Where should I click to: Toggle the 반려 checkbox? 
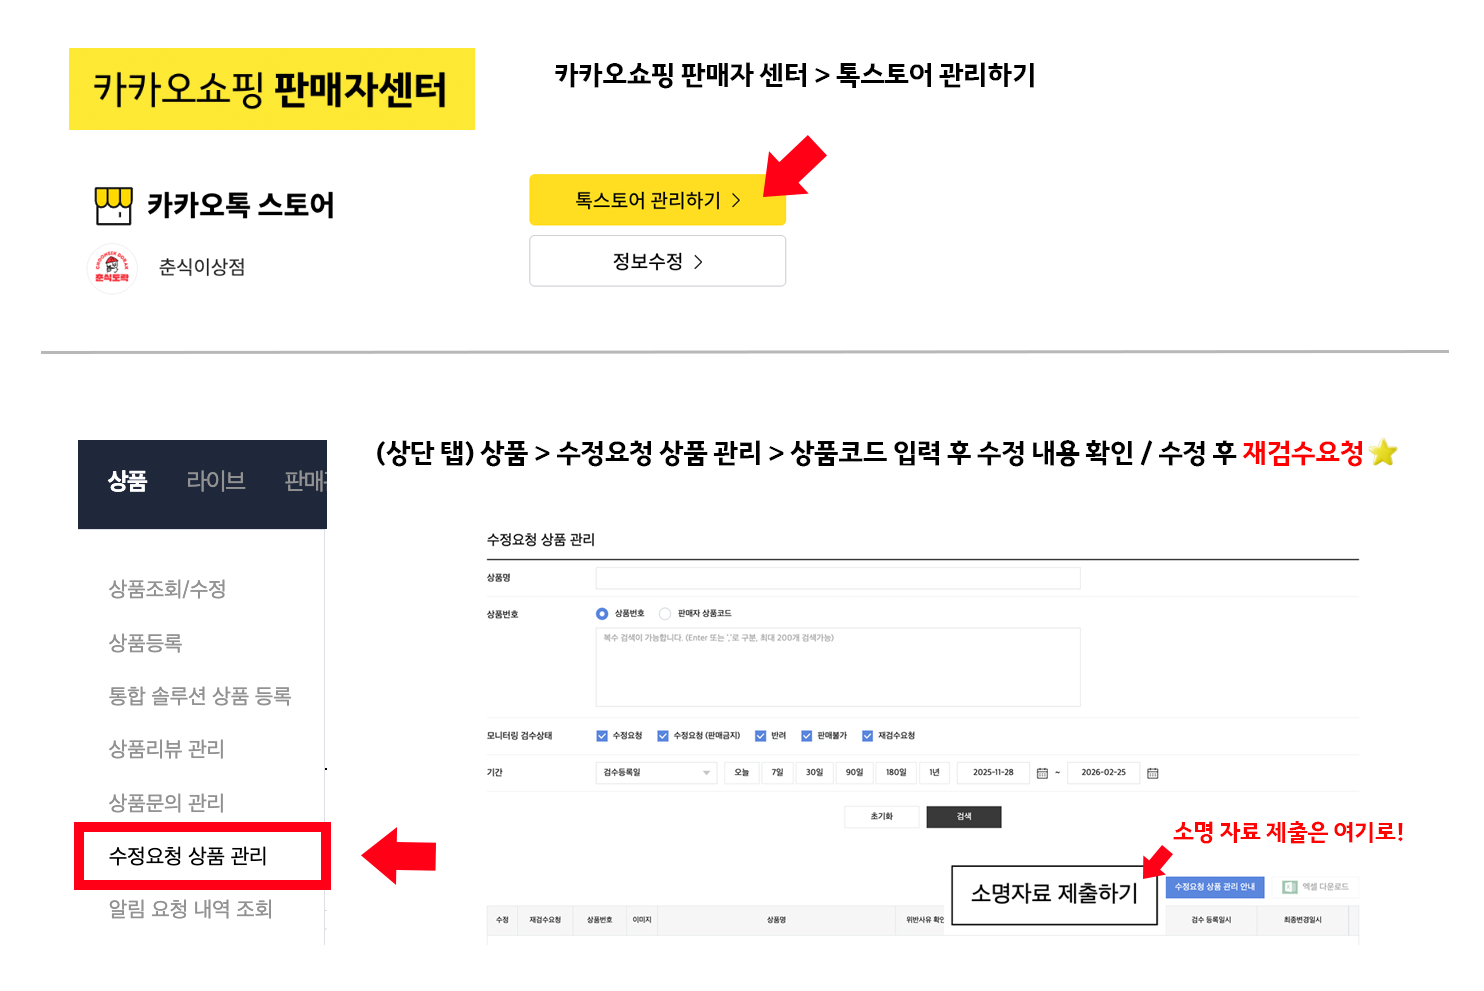pos(760,736)
